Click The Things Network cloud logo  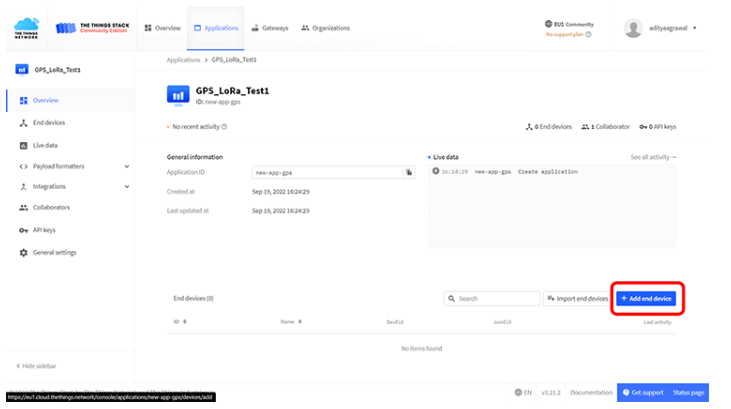tap(26, 28)
